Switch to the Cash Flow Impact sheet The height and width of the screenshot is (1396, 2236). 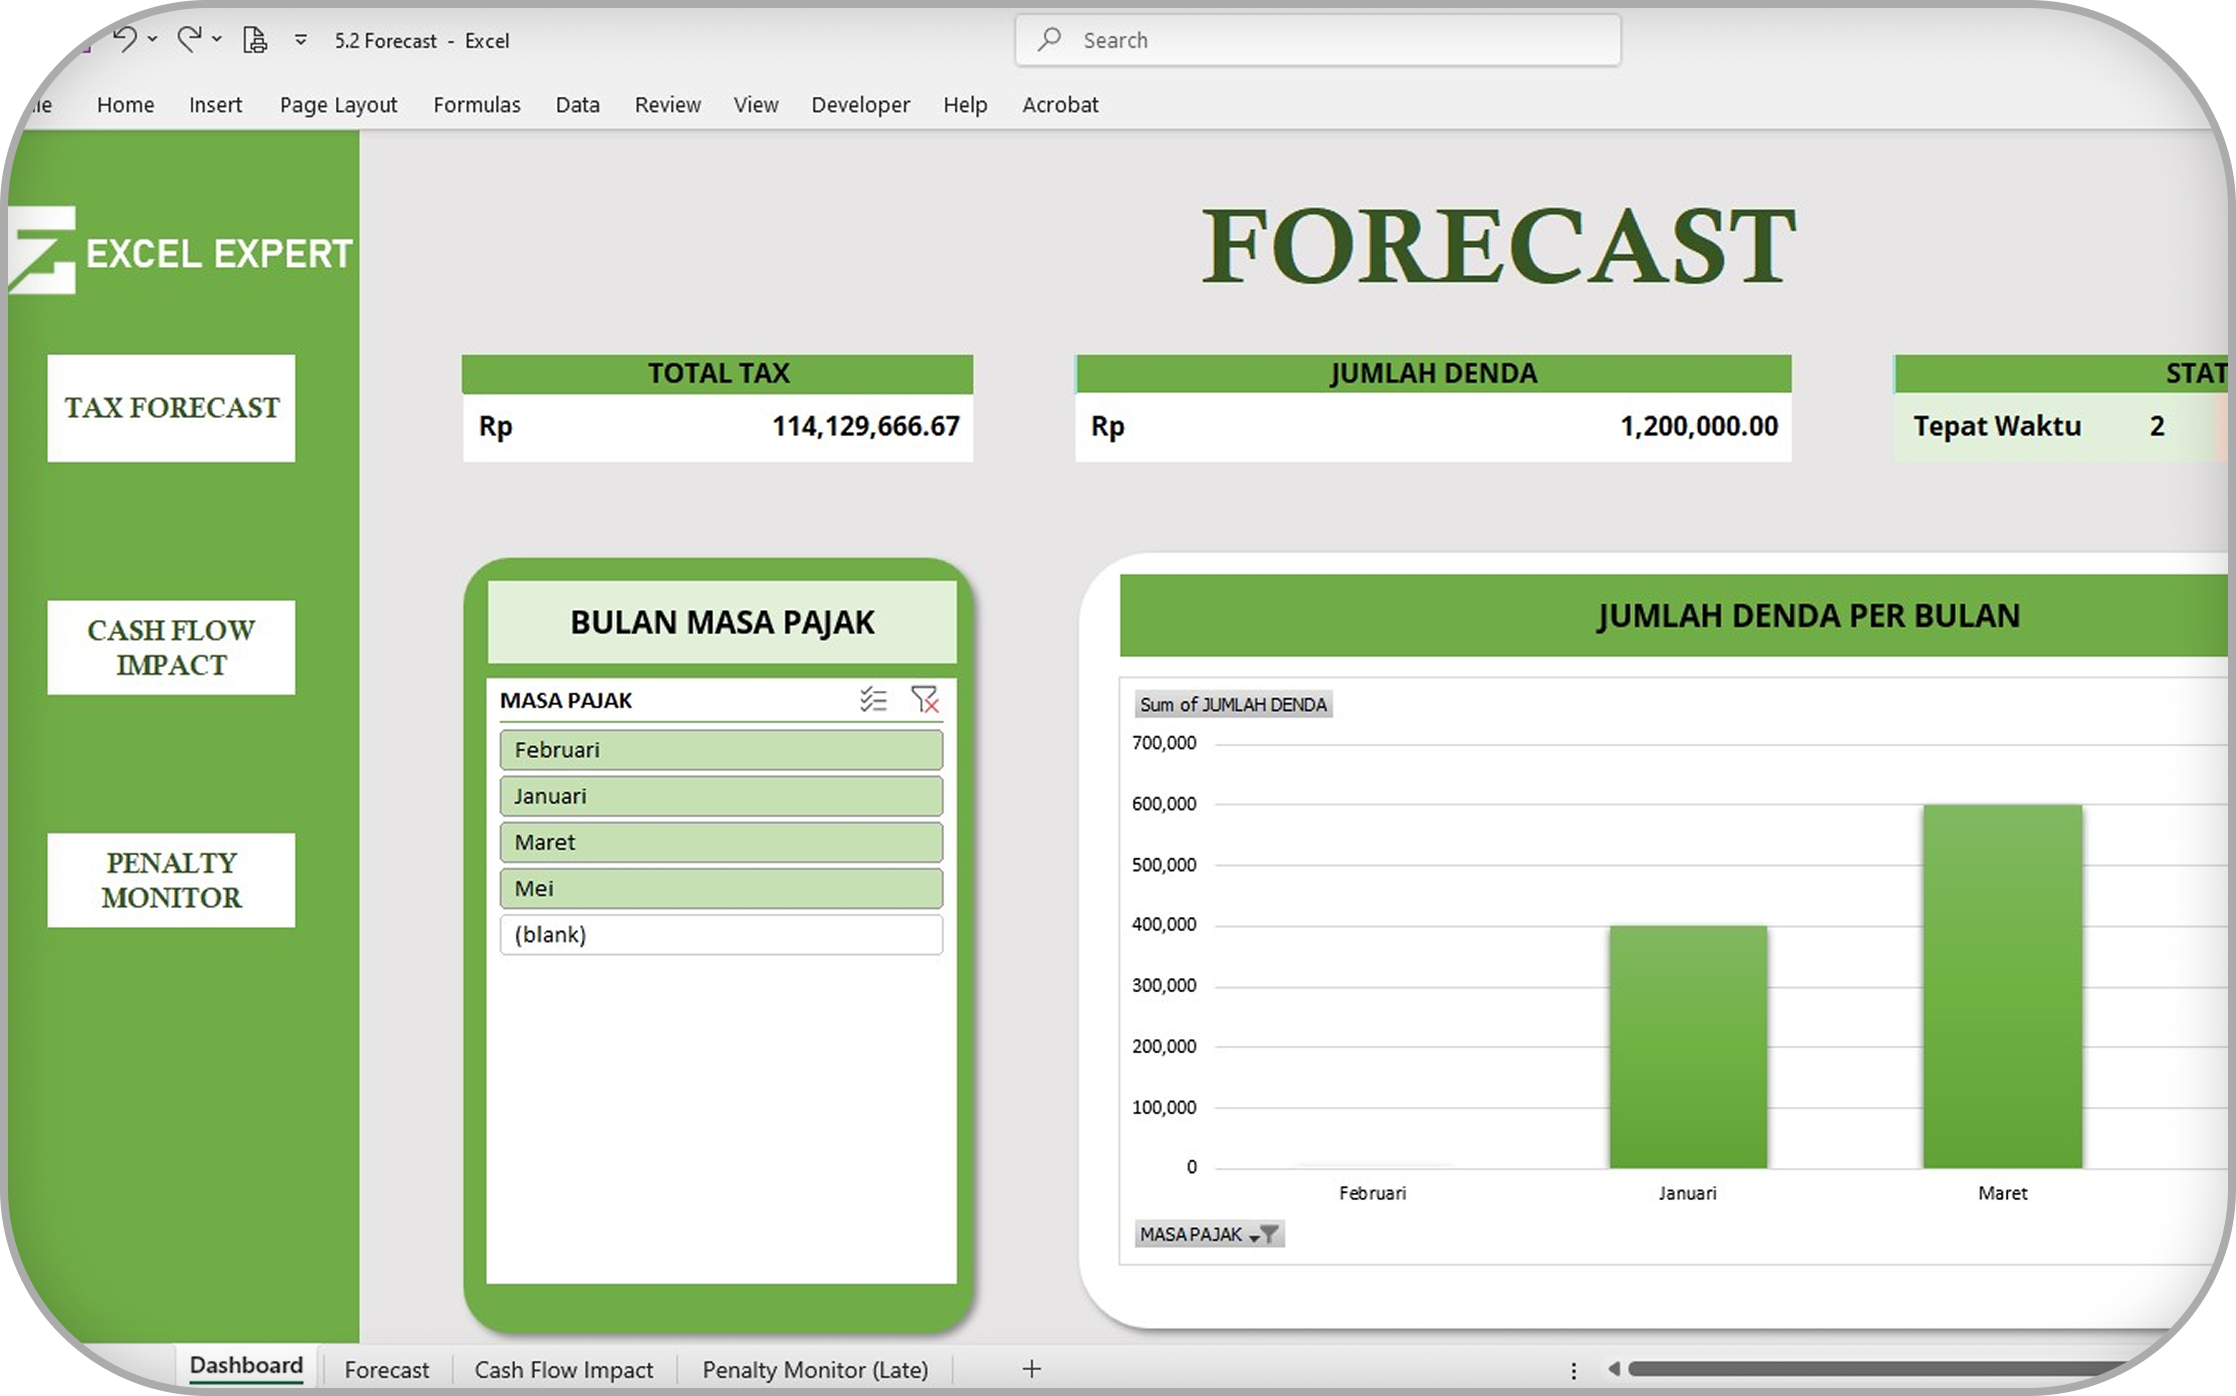click(x=563, y=1369)
